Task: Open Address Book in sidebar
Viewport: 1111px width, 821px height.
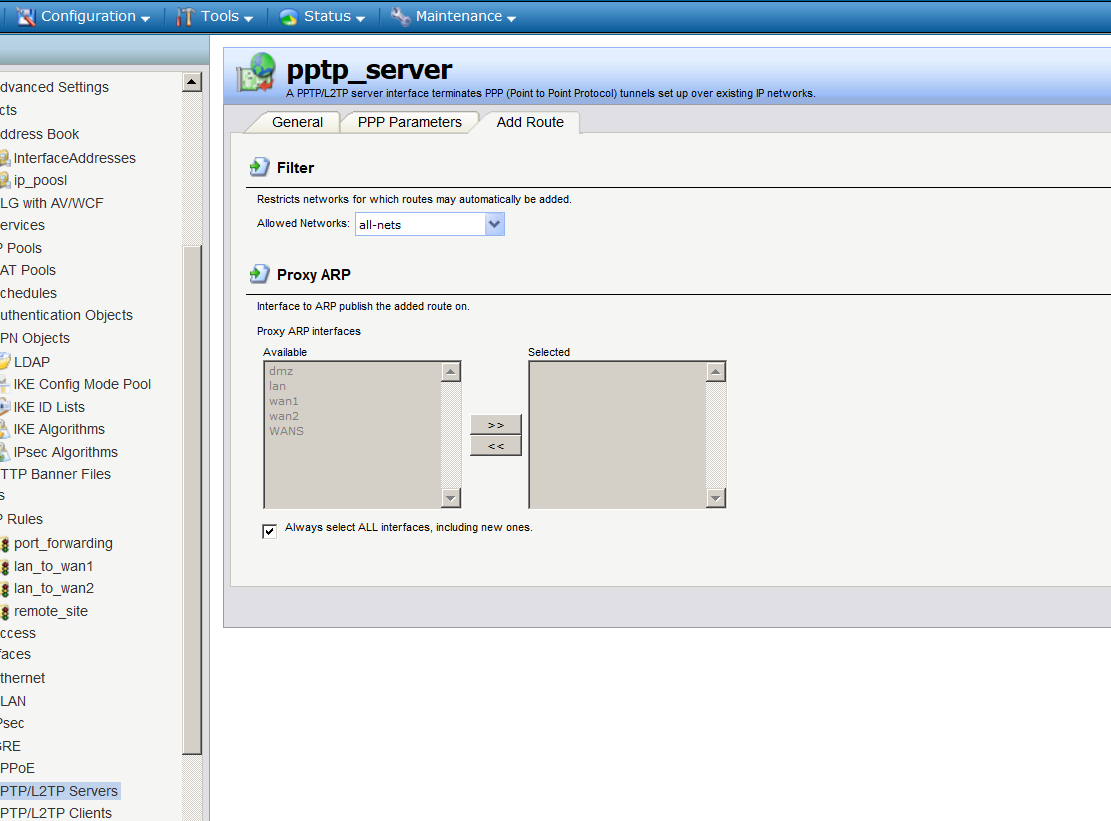Action: (40, 134)
